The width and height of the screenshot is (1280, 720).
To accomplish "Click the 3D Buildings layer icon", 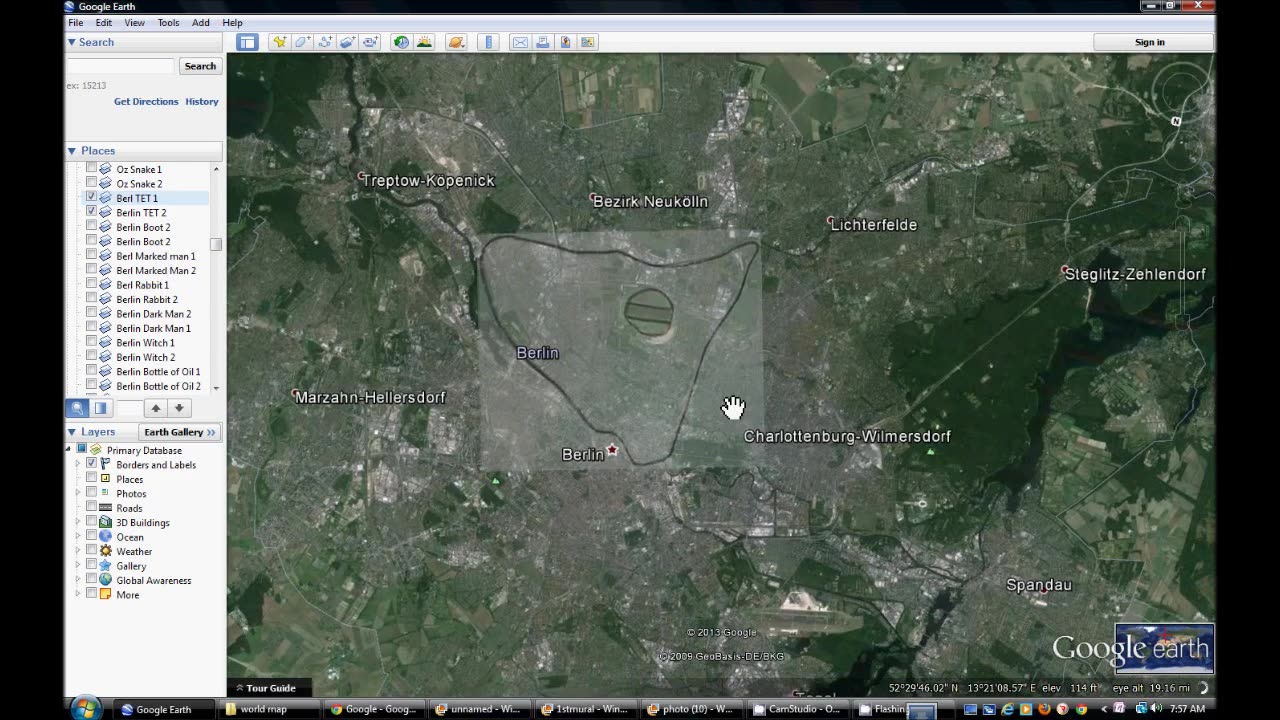I will pos(106,522).
